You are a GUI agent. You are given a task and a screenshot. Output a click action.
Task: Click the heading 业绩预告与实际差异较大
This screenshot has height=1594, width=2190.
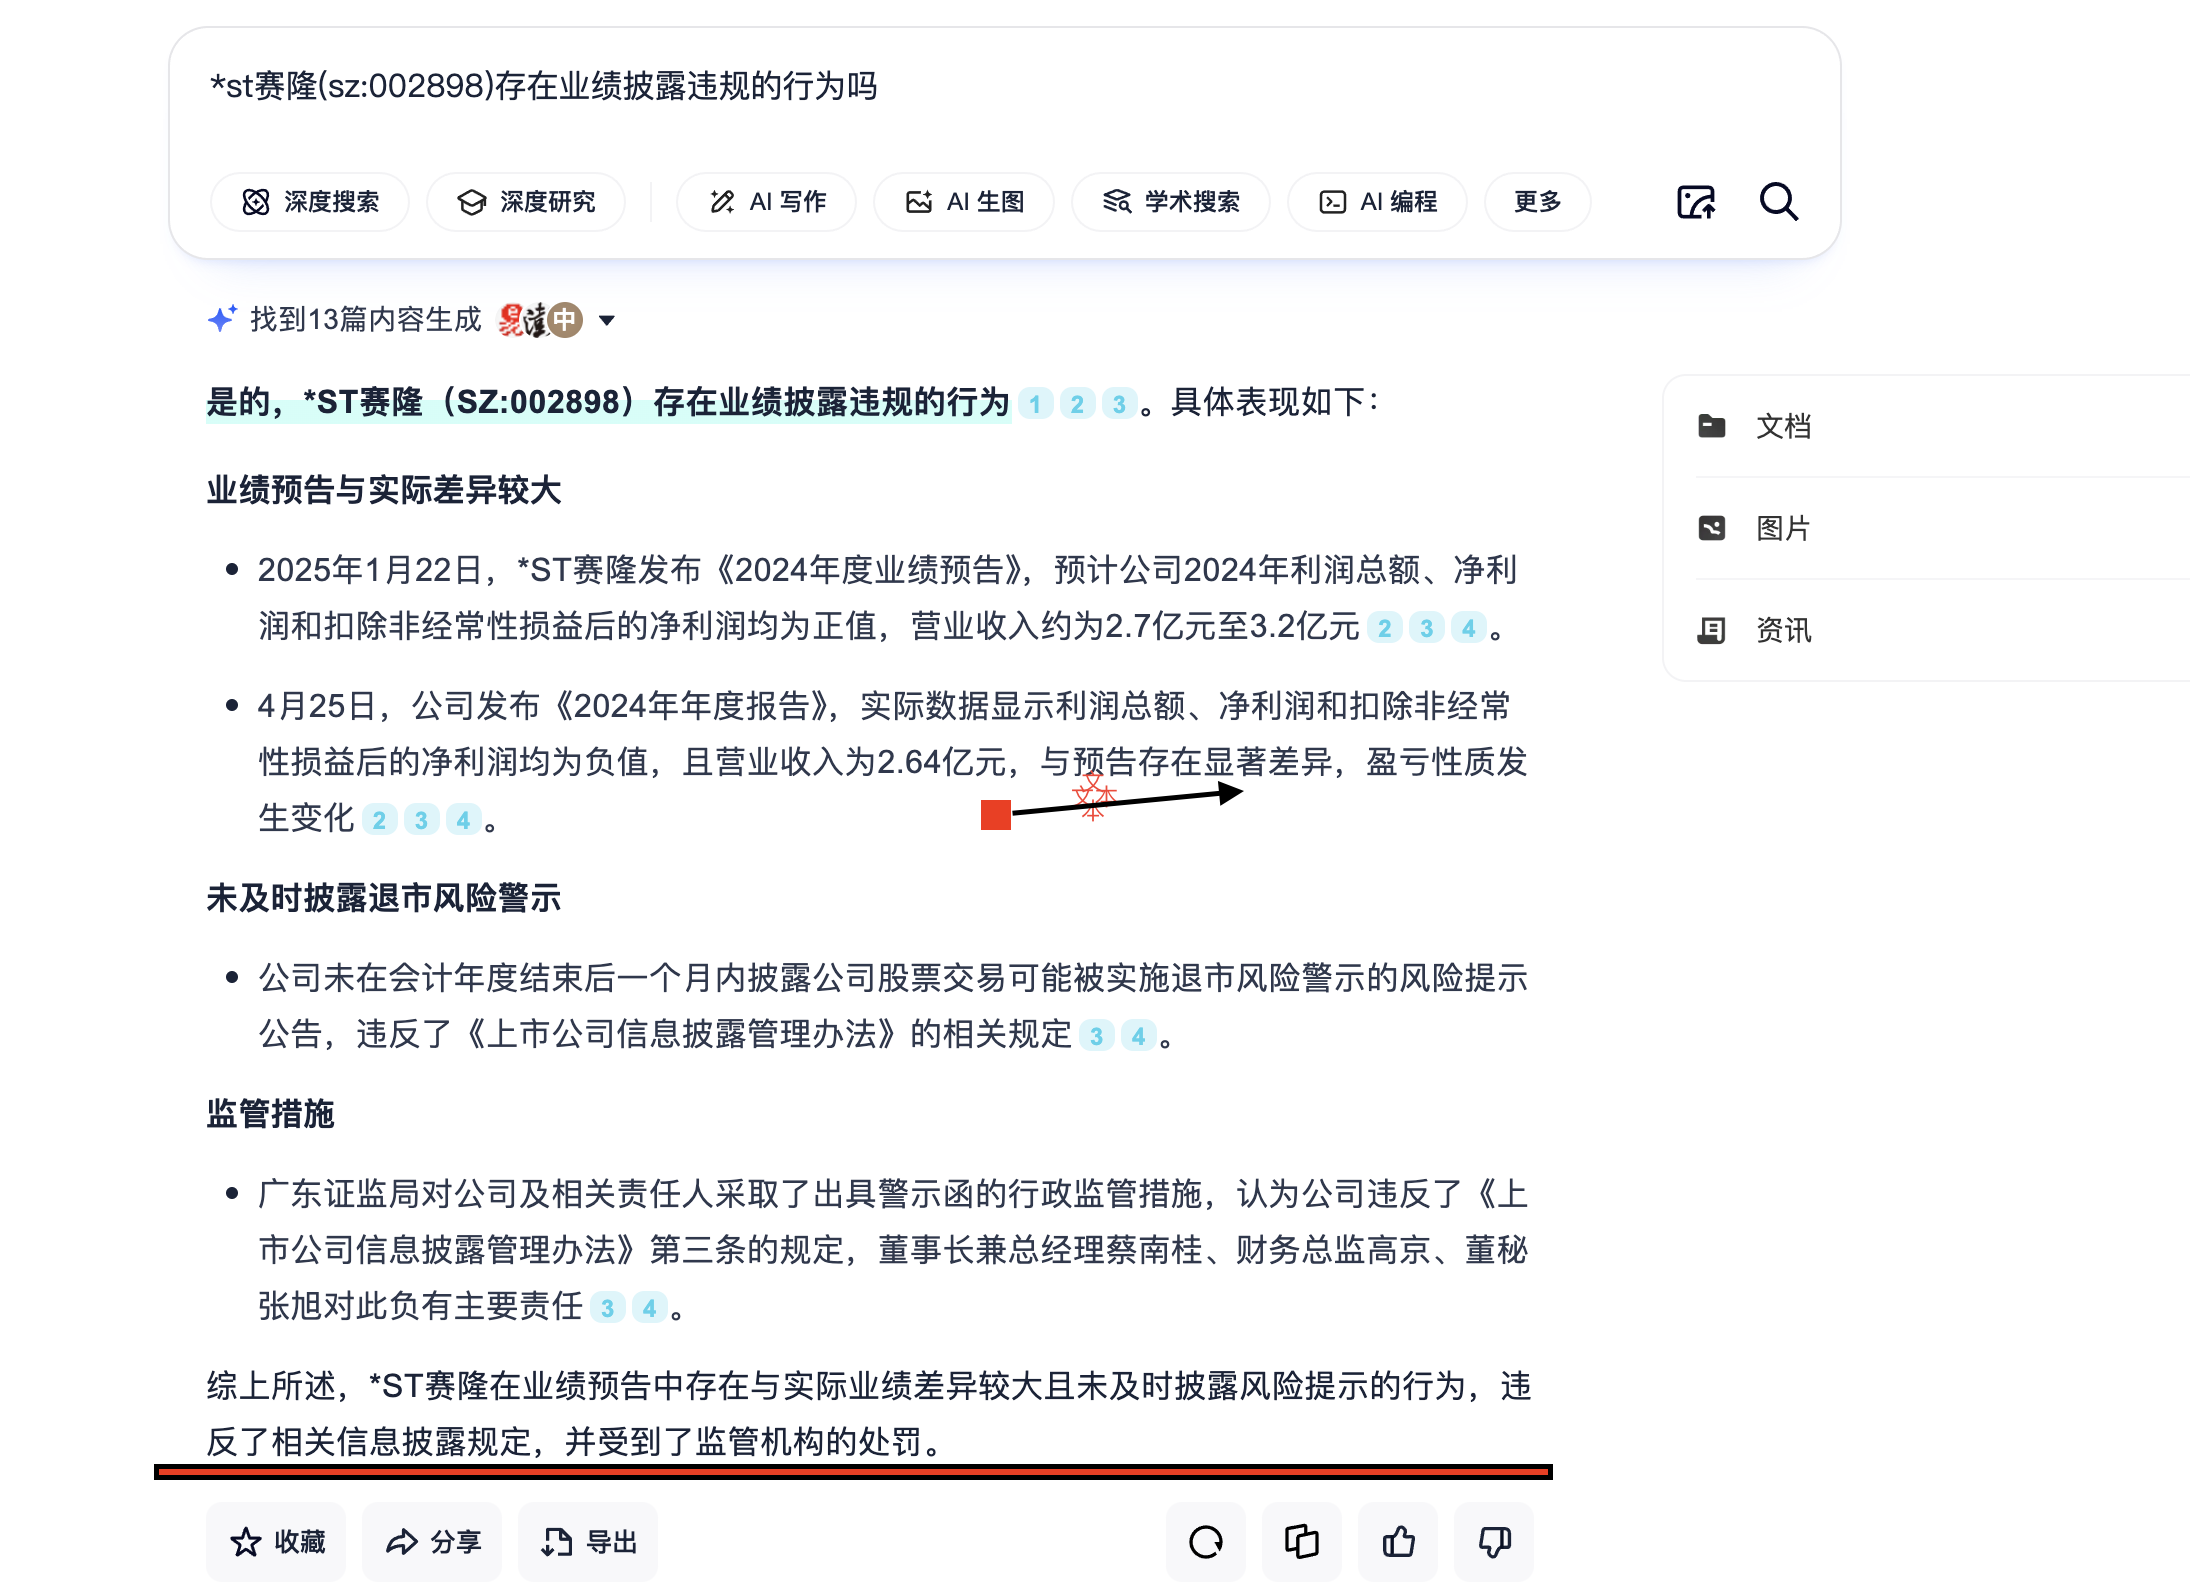tap(384, 490)
